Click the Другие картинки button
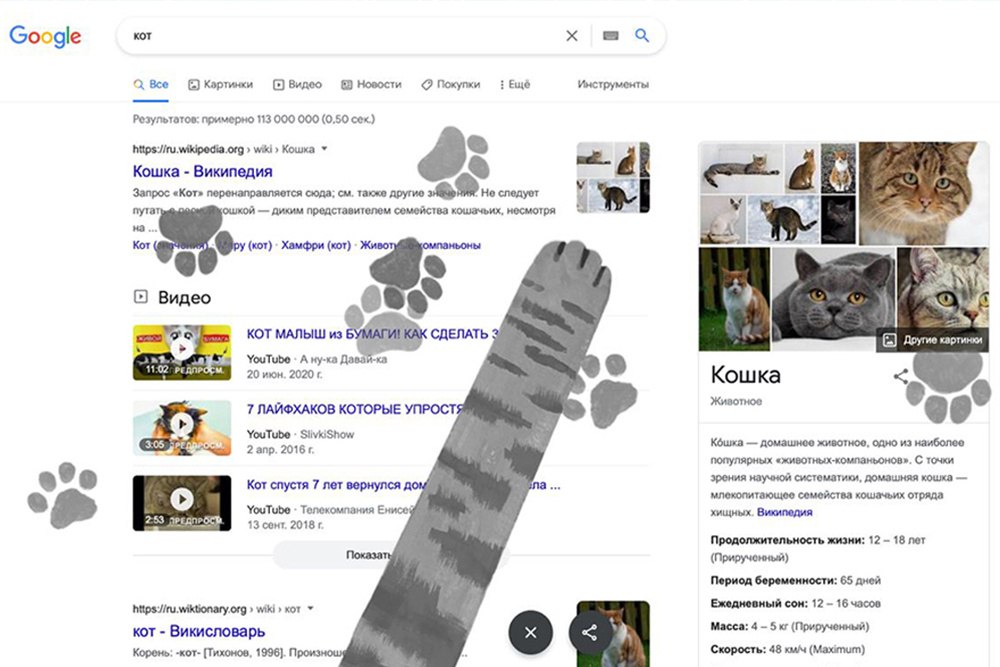 point(932,340)
